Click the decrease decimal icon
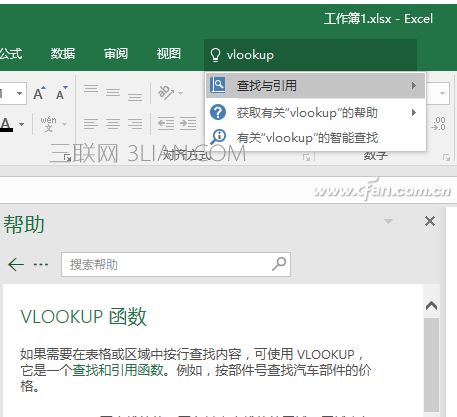This screenshot has width=457, height=417. pyautogui.click(x=438, y=124)
